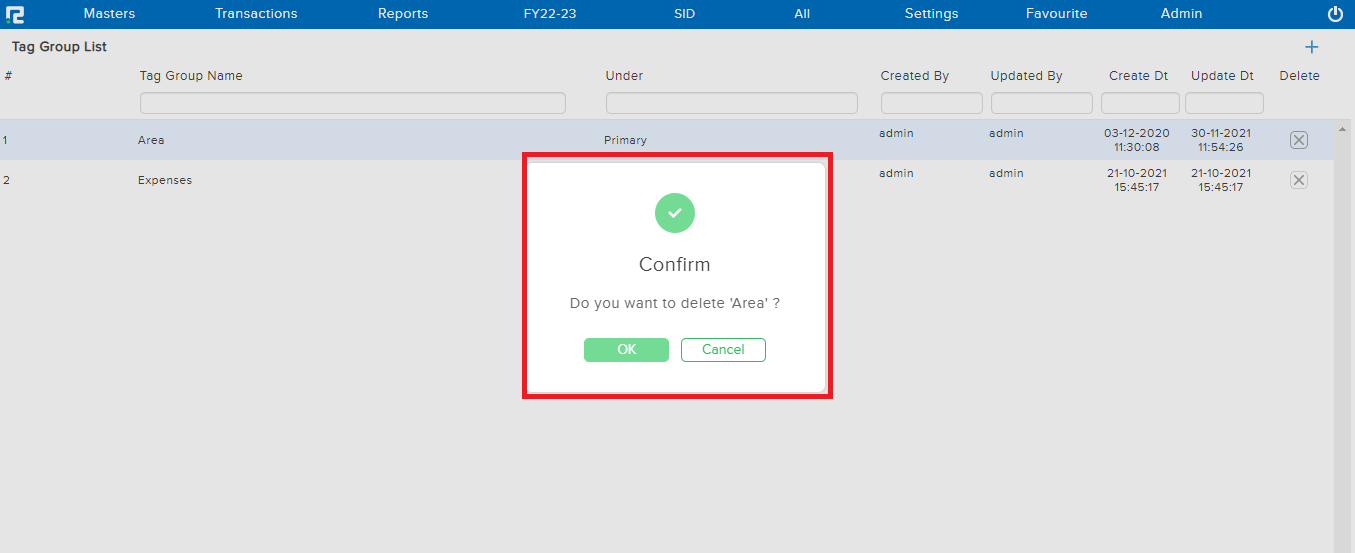The image size is (1355, 553).
Task: Click the app logo in top-left corner
Action: [15, 14]
